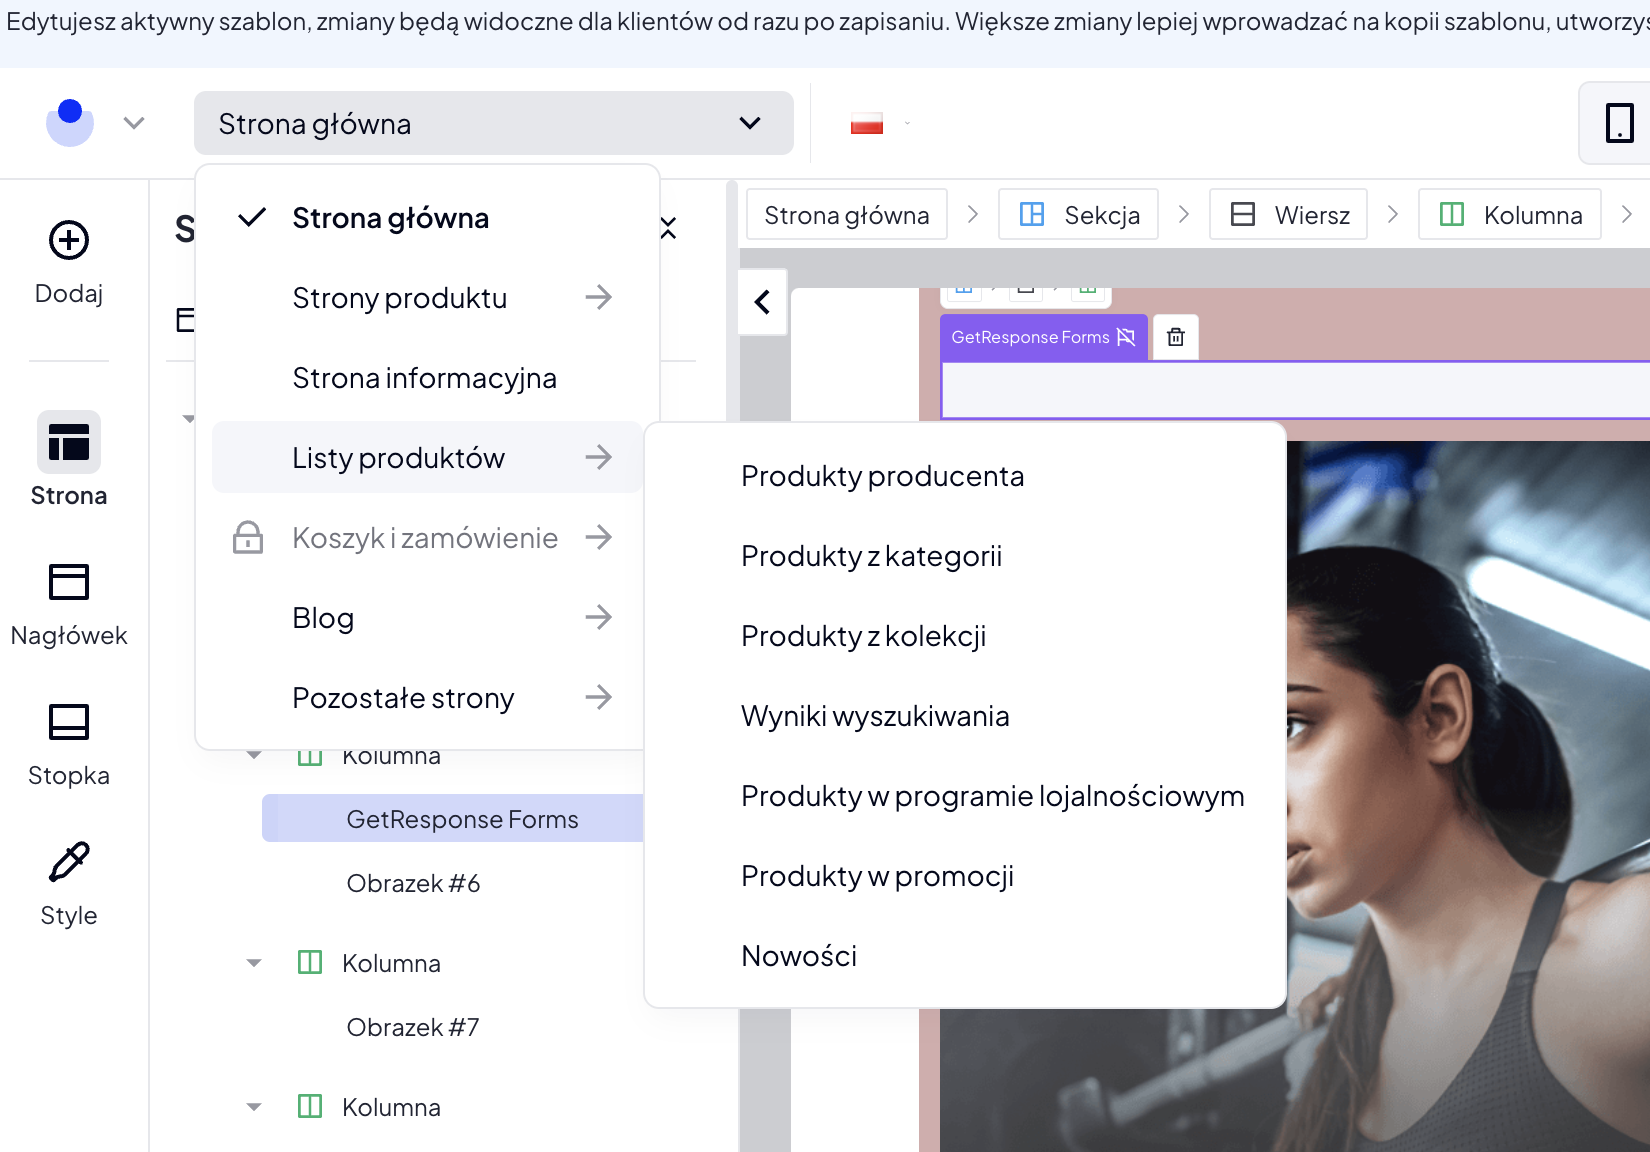Viewport: 1650px width, 1152px height.
Task: Click the Wiersz breadcrumb button
Action: tap(1288, 215)
